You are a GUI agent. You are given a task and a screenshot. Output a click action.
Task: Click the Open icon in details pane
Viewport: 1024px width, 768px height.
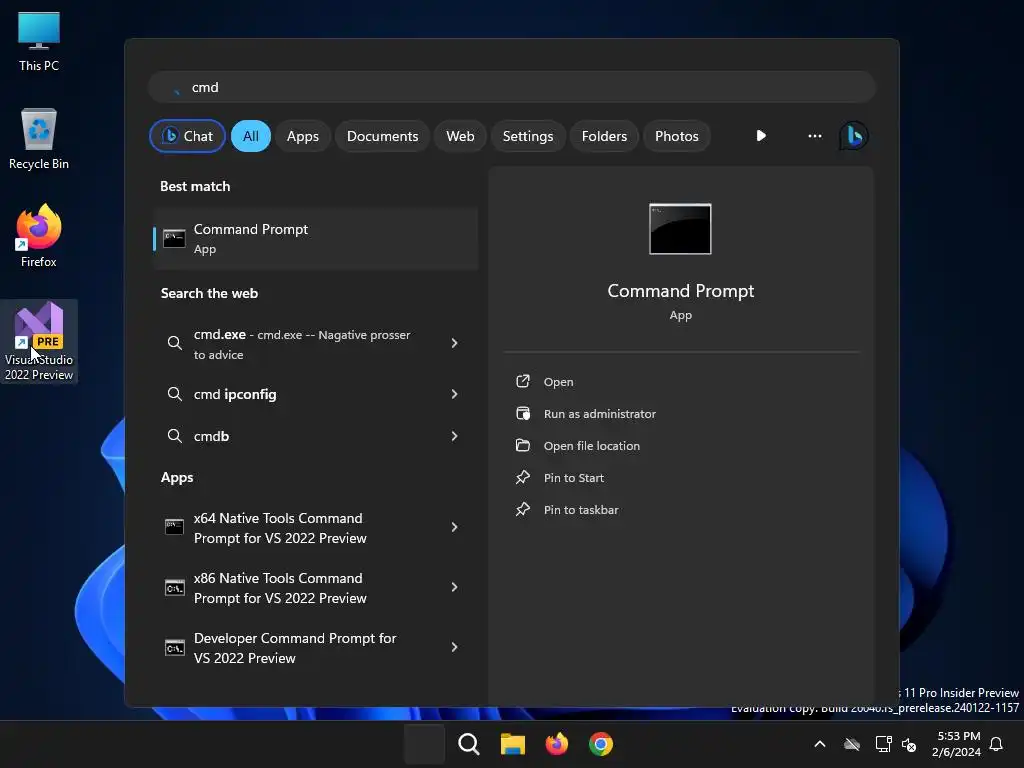522,381
